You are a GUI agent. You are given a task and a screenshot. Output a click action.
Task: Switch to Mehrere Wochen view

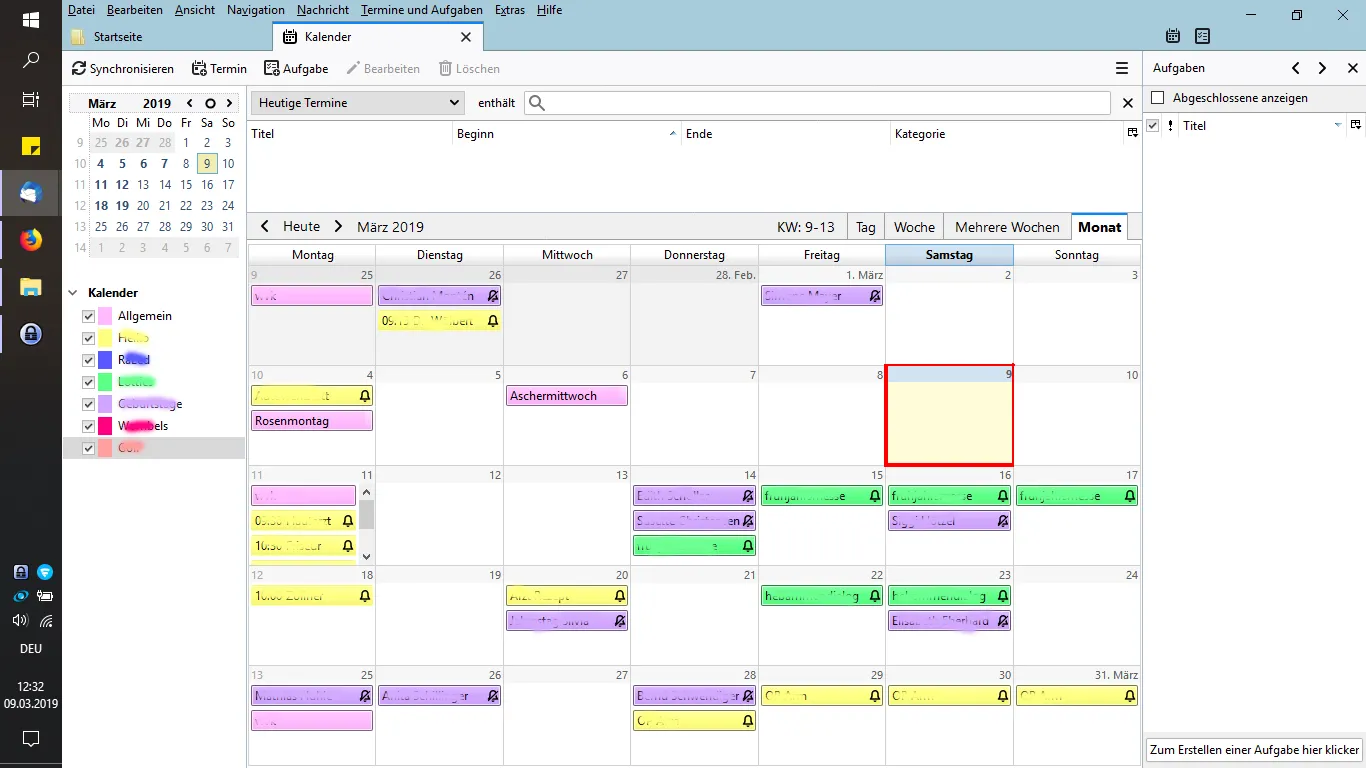[x=1007, y=227]
